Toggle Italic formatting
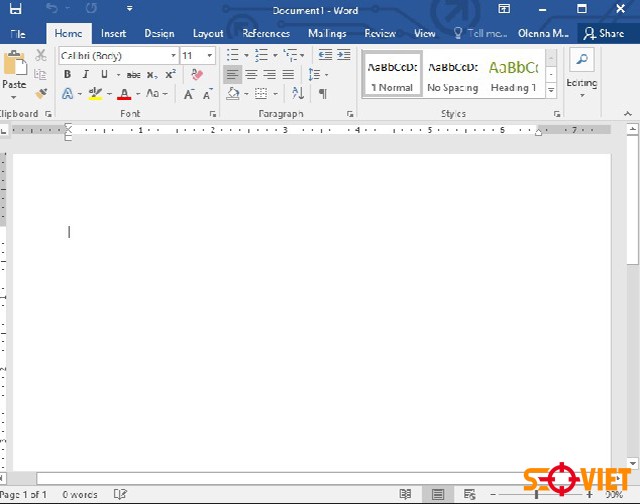 pyautogui.click(x=86, y=75)
